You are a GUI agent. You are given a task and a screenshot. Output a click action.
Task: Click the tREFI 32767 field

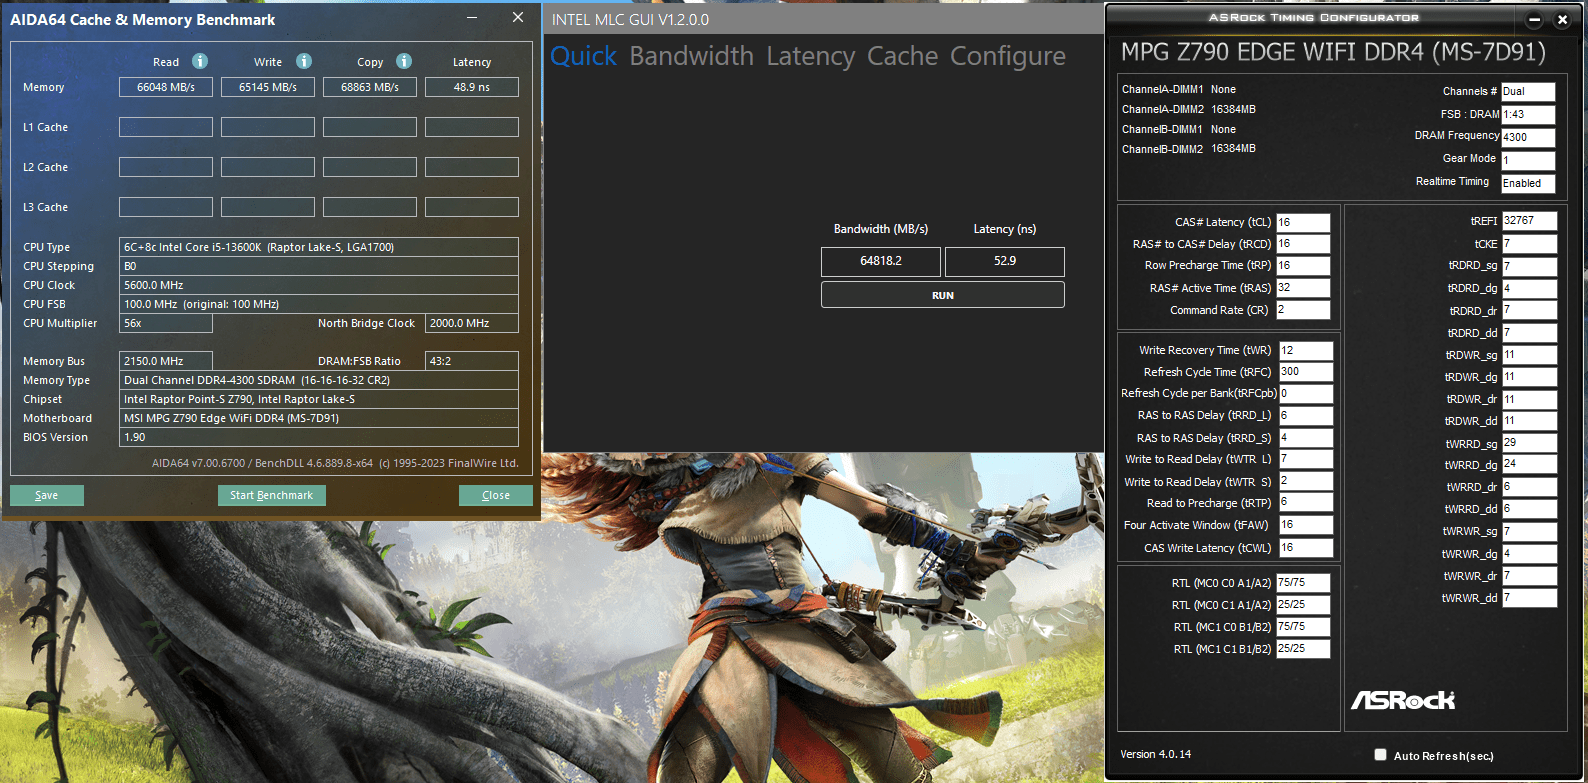(1529, 220)
